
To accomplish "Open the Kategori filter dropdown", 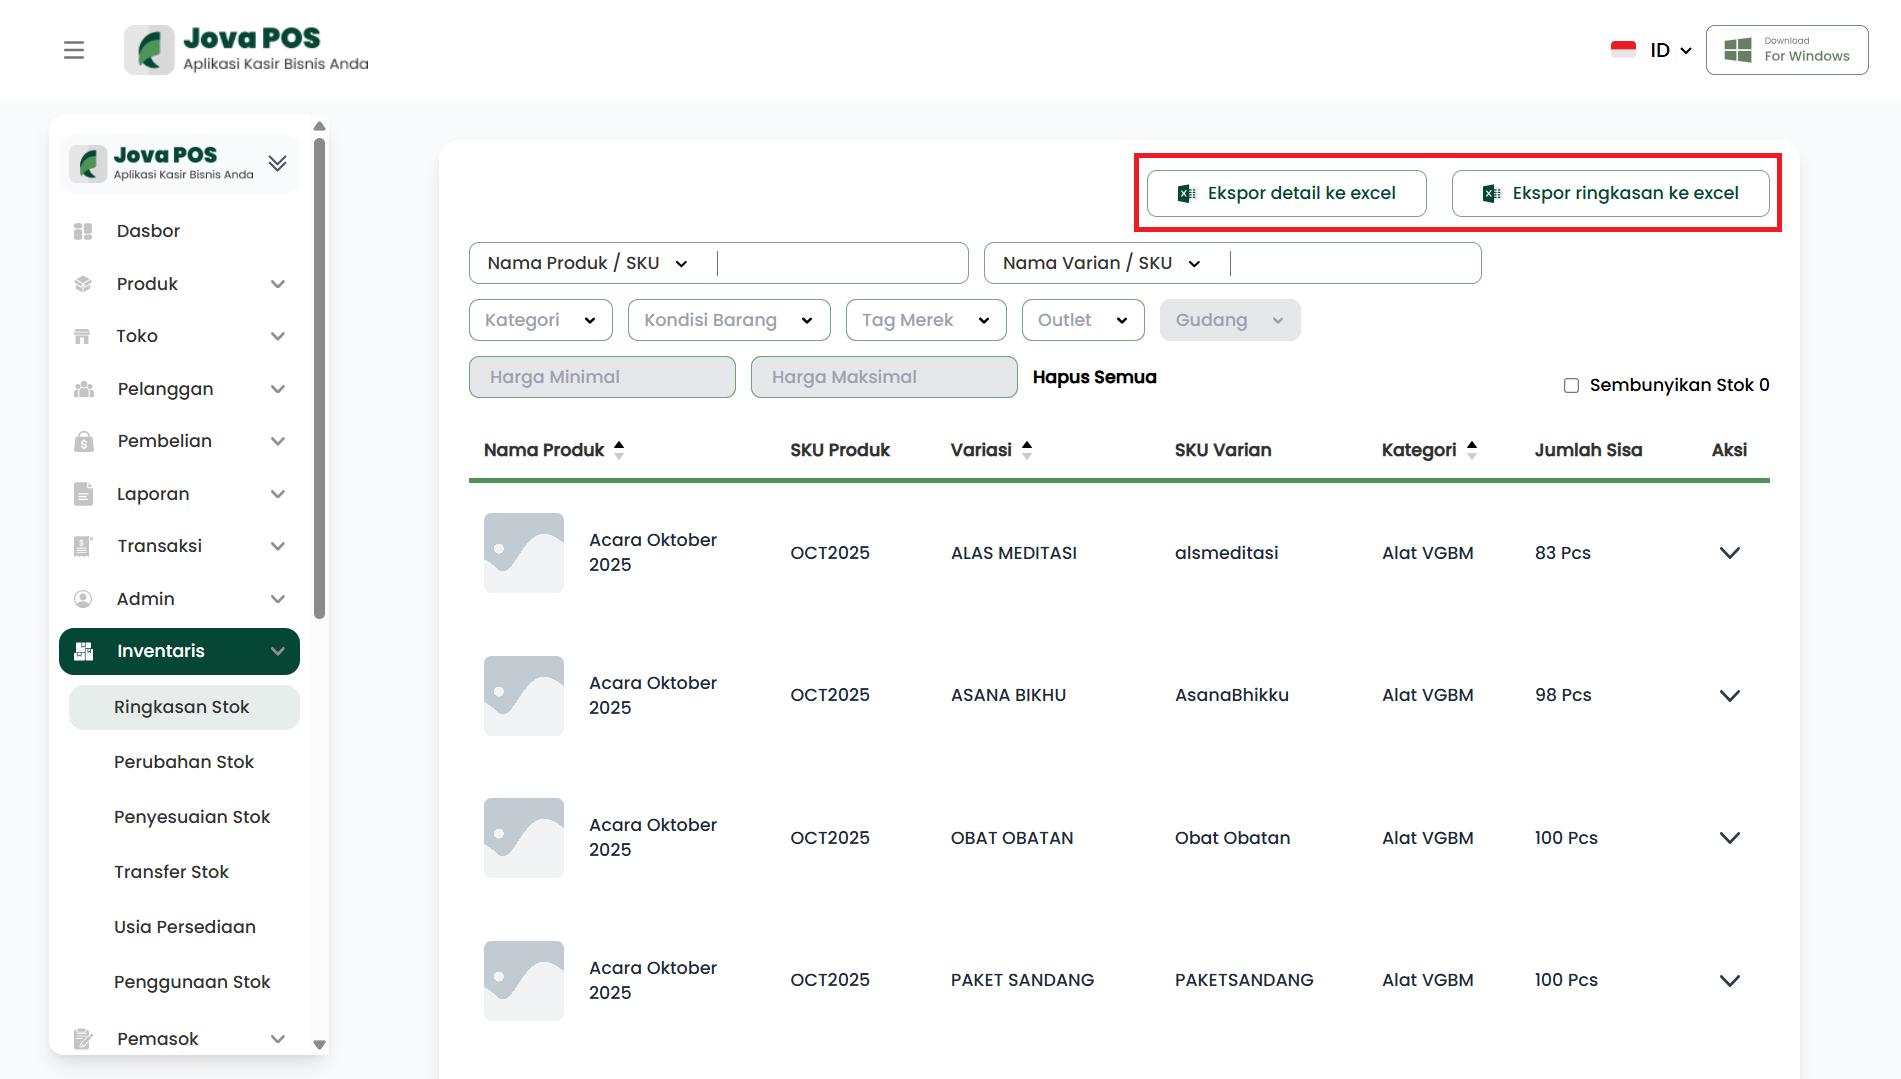I will 540,320.
